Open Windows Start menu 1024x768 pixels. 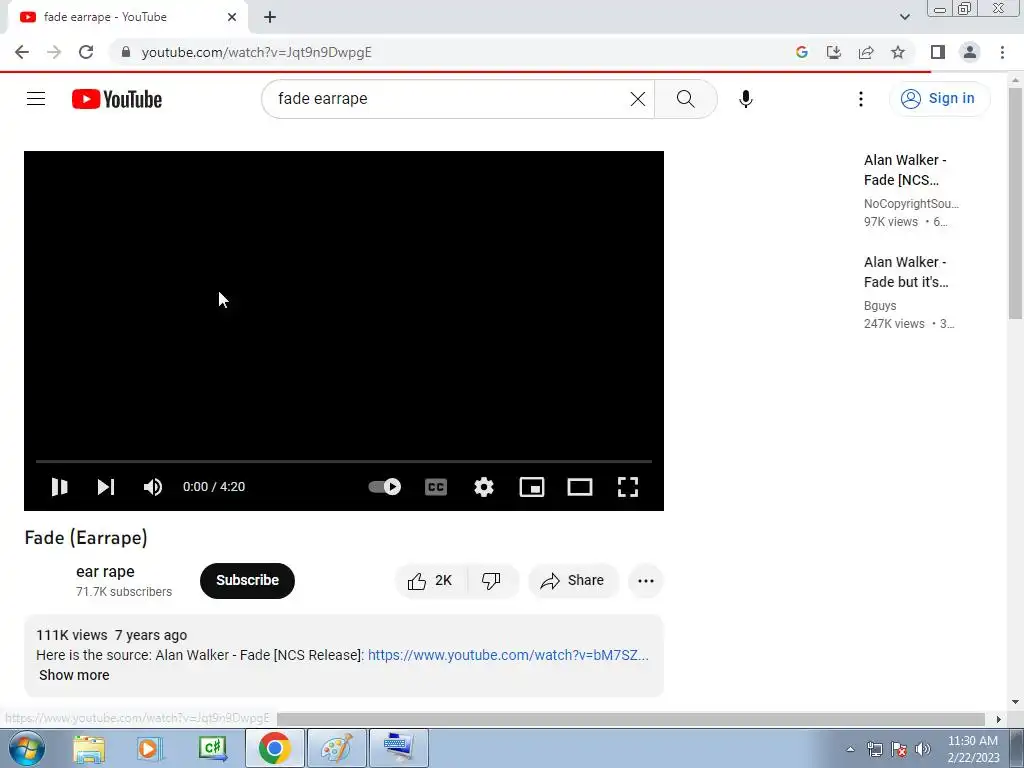pos(25,748)
